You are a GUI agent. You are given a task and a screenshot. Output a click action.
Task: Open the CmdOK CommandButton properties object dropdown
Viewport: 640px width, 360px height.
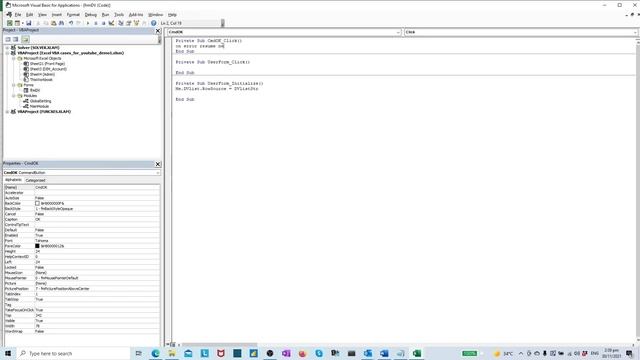(158, 173)
